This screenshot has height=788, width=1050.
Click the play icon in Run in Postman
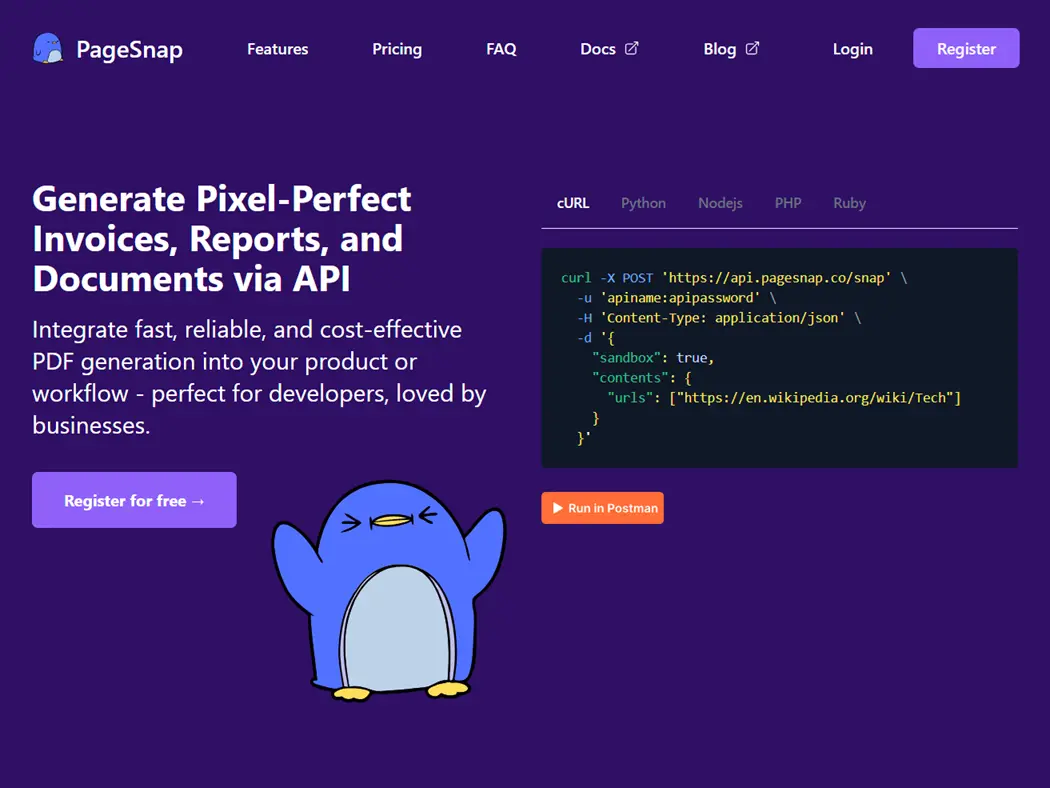point(557,508)
